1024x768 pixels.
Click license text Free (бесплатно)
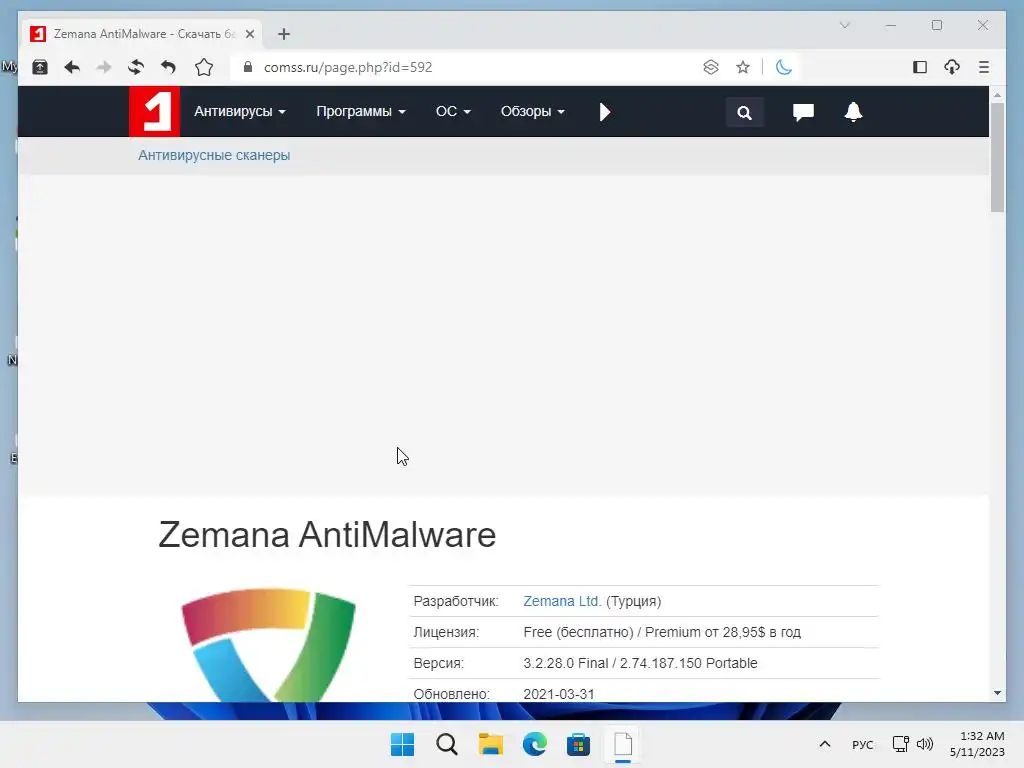coord(578,632)
